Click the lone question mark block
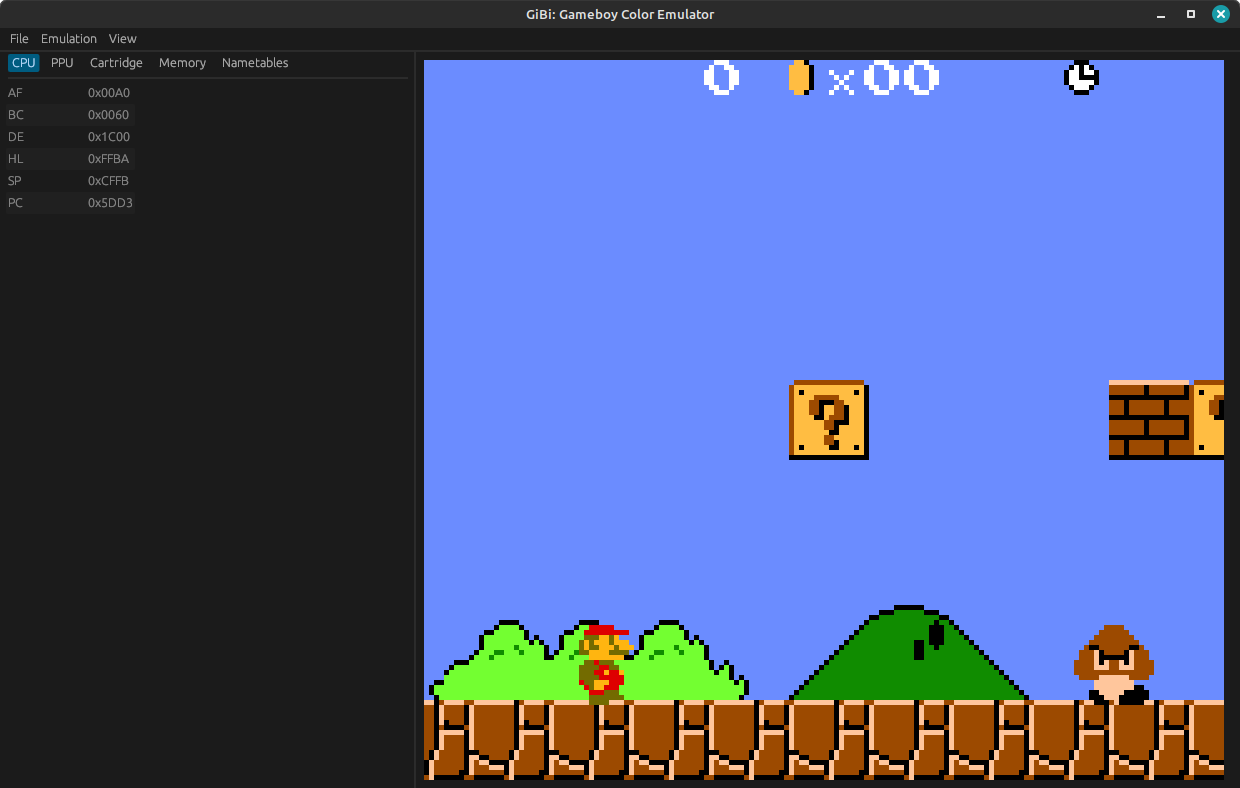 829,420
